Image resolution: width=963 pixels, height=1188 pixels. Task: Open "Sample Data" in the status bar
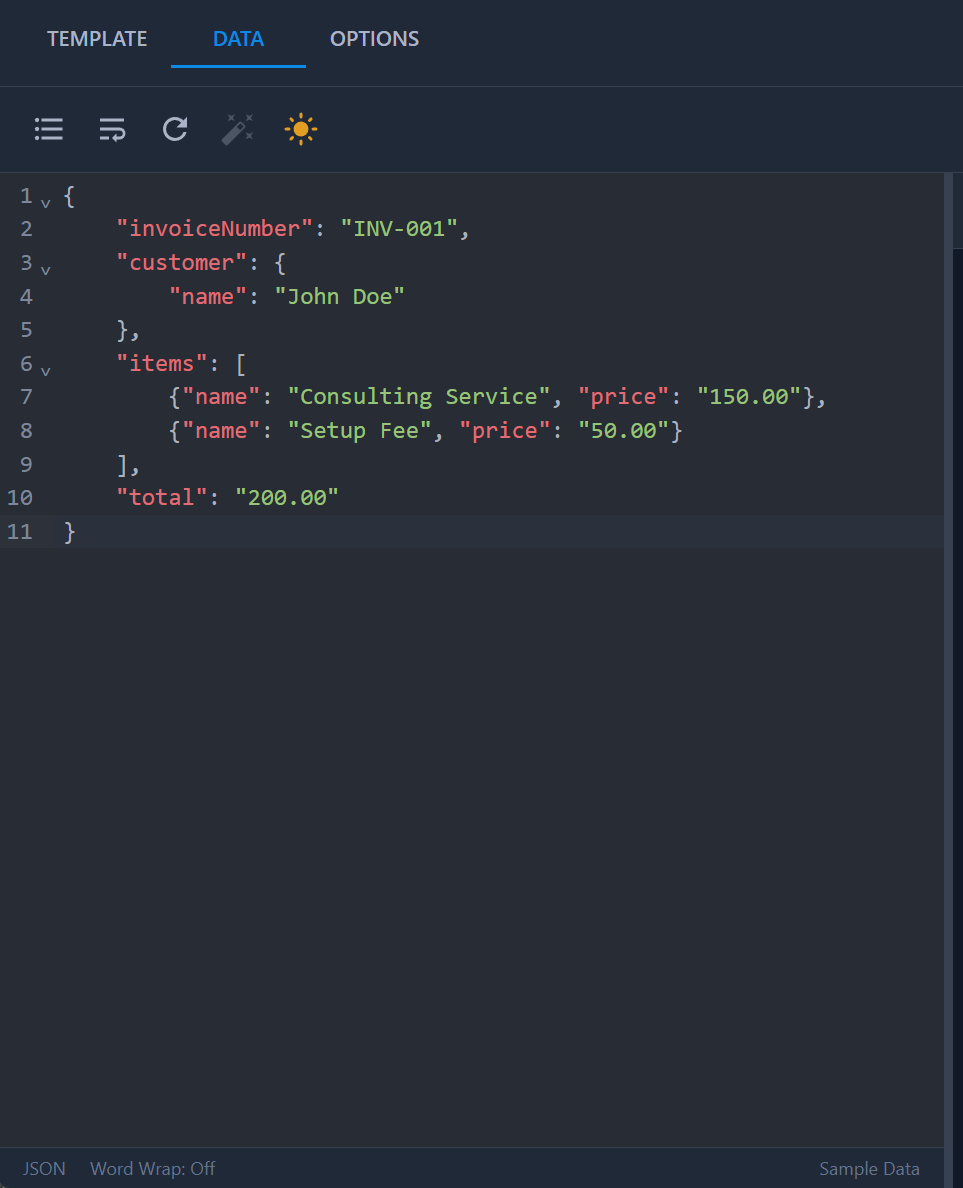[868, 1168]
